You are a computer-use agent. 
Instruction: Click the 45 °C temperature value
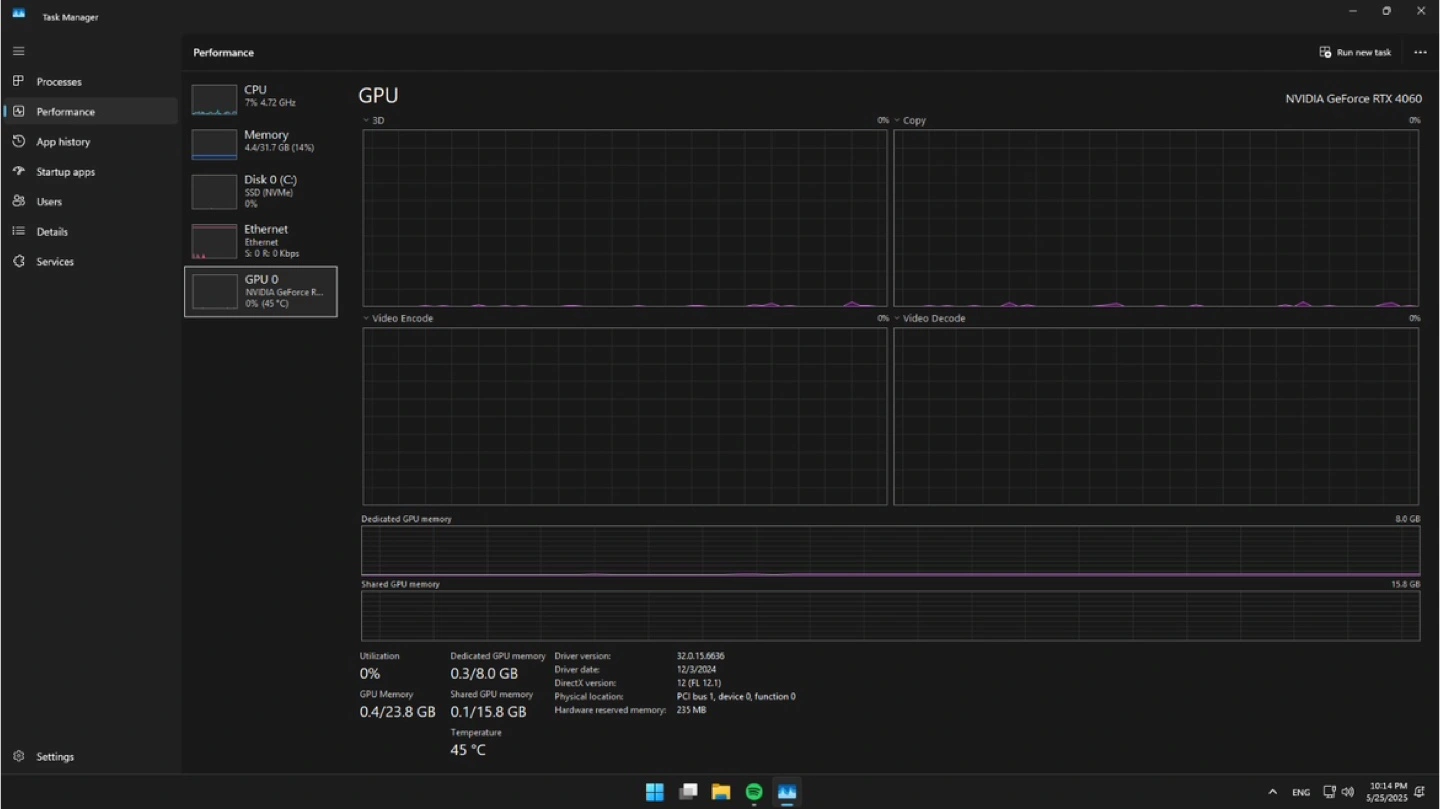click(x=468, y=750)
